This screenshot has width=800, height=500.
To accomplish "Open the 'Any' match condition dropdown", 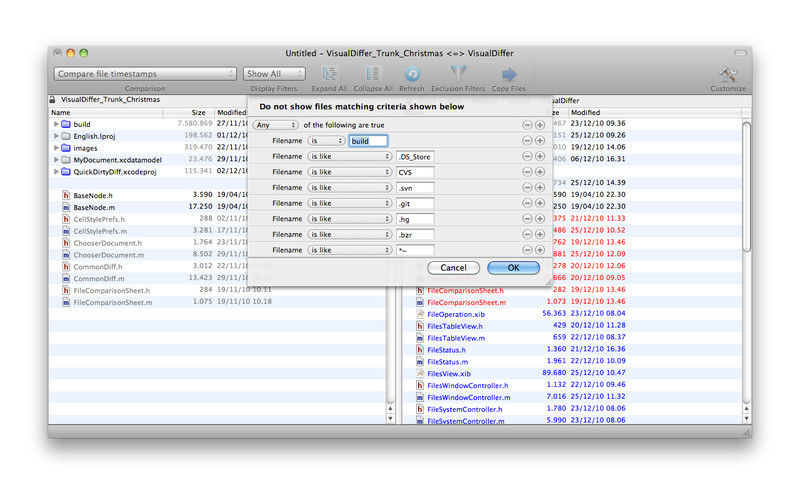I will click(x=276, y=125).
